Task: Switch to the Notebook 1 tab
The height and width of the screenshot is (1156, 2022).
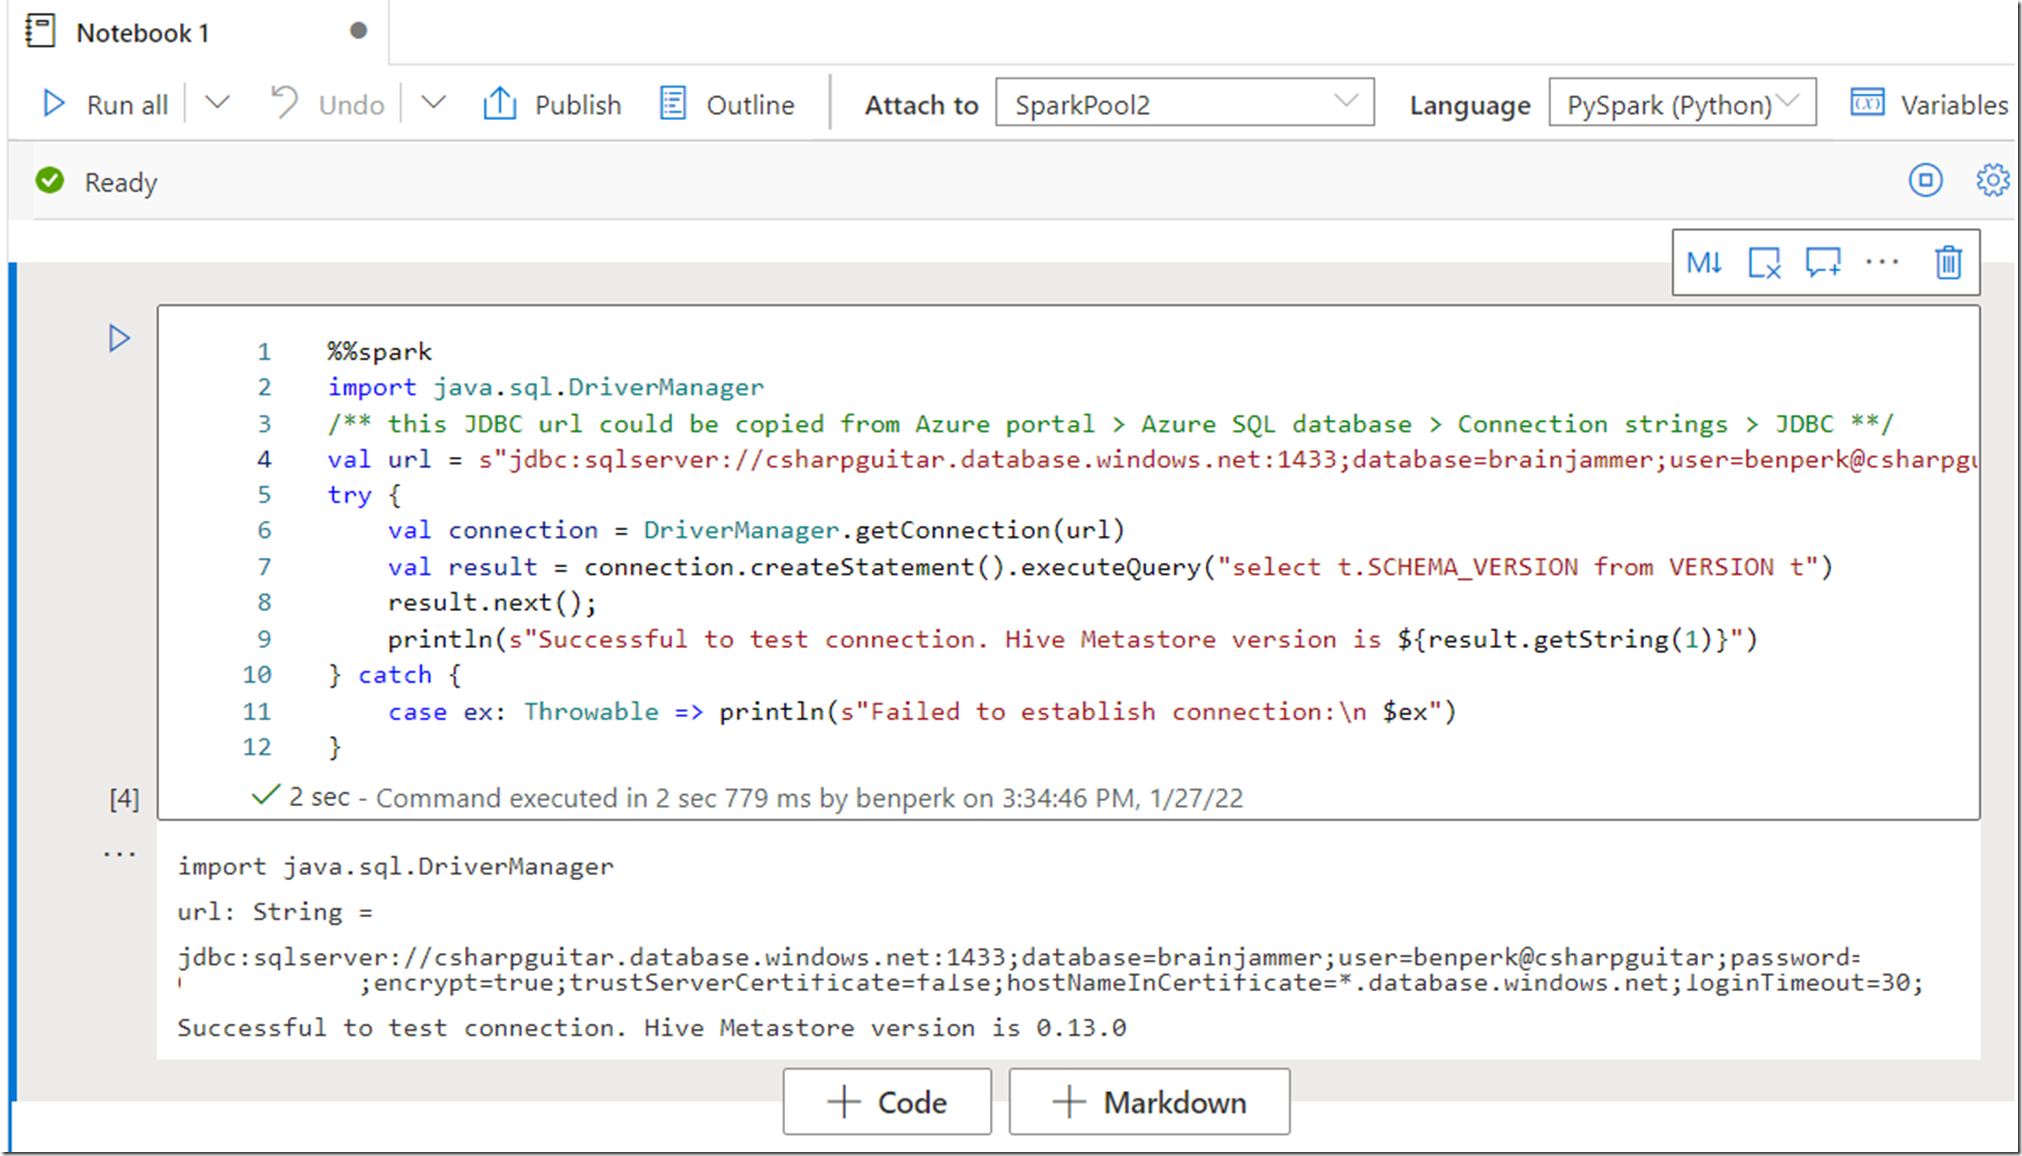Action: (142, 31)
